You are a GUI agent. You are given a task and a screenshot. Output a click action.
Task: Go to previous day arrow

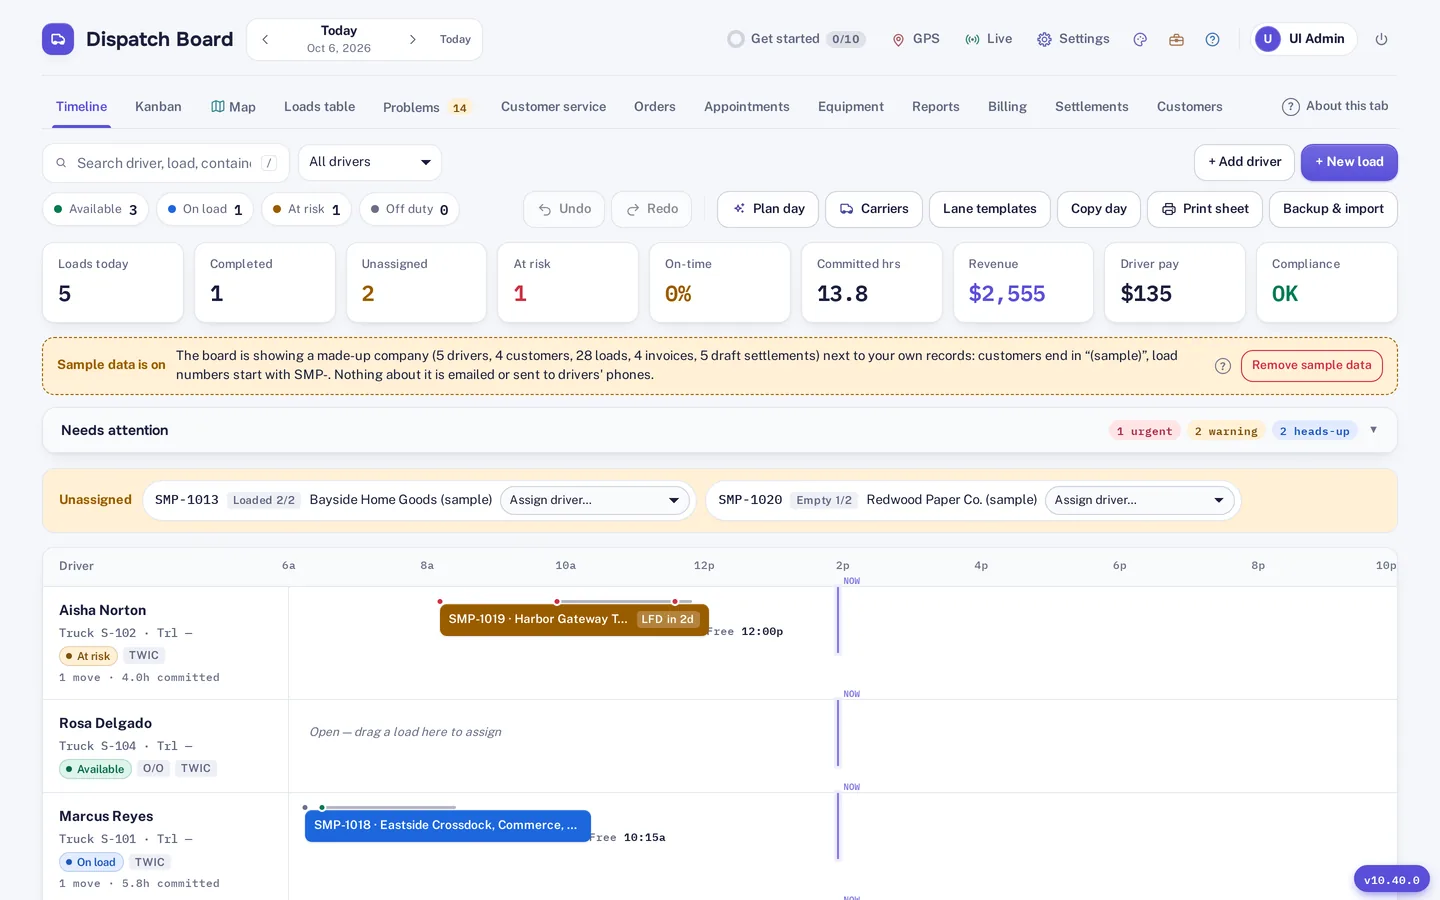pos(265,39)
